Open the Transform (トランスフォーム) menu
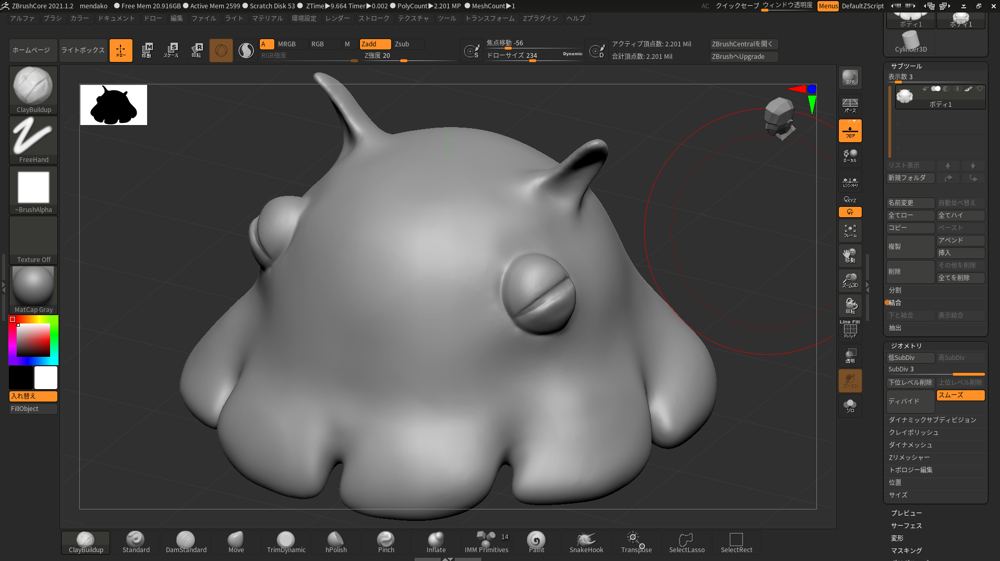 [x=489, y=18]
